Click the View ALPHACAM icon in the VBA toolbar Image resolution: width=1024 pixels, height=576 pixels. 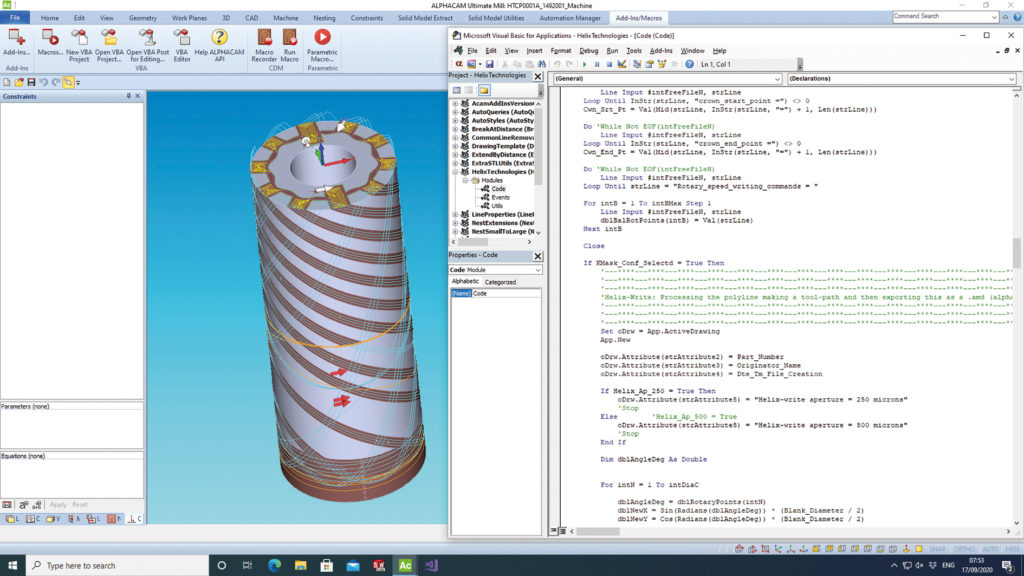[x=459, y=64]
